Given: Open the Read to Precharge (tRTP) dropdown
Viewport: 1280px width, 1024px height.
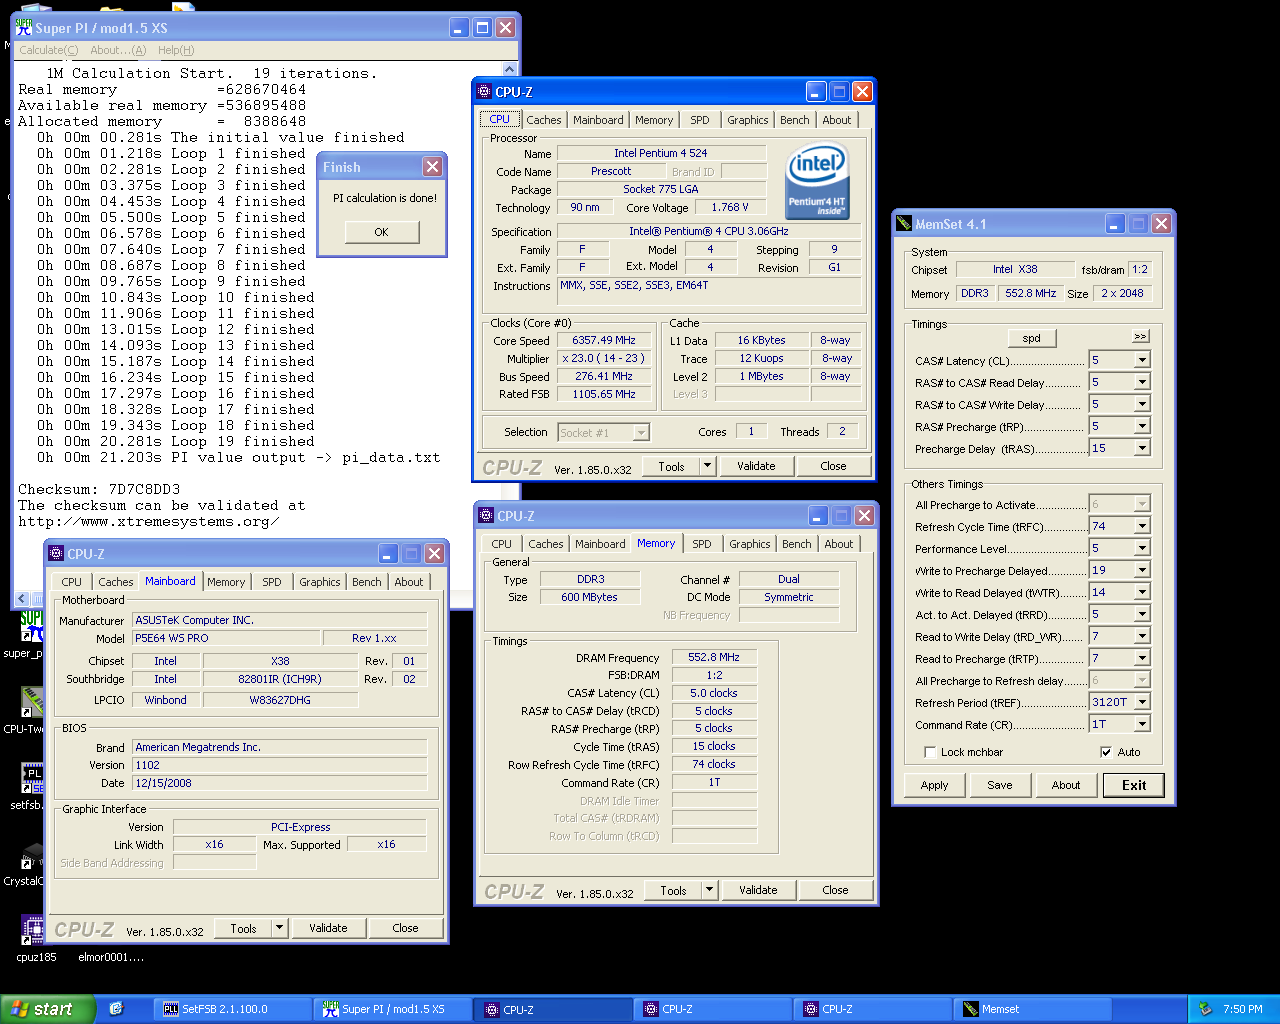Looking at the screenshot, I should (1142, 658).
